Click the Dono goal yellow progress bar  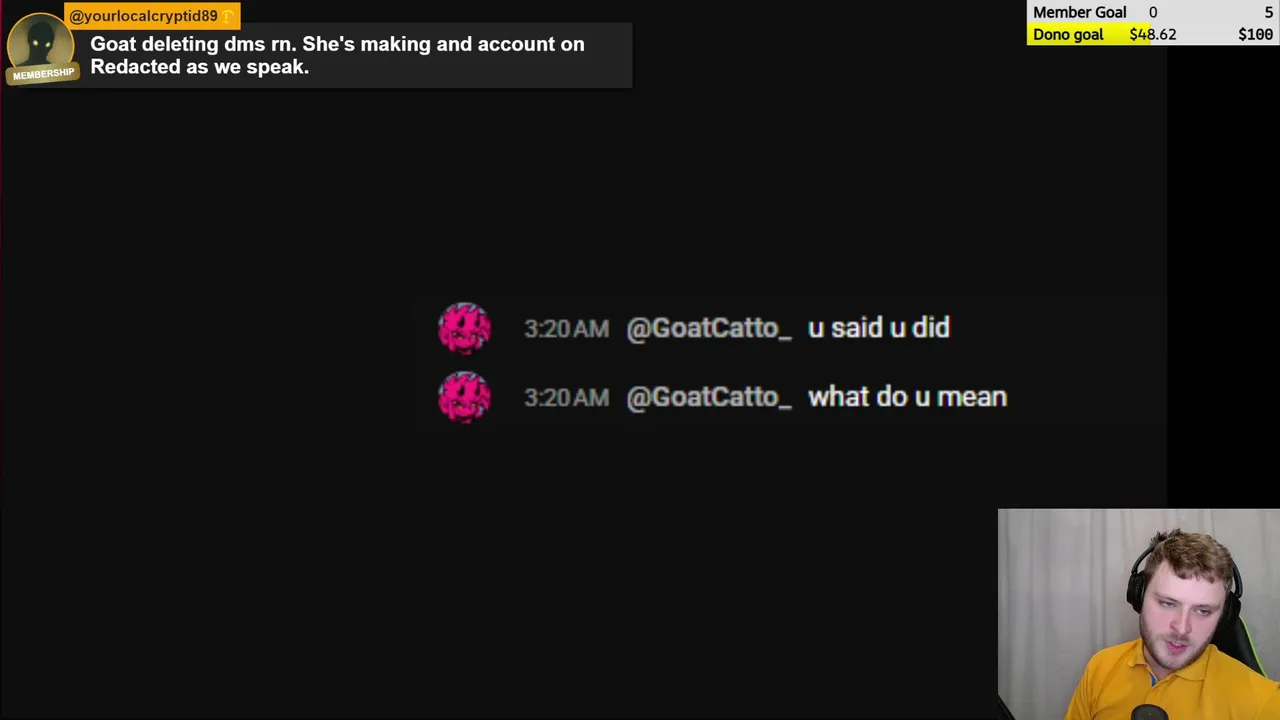pos(1090,34)
